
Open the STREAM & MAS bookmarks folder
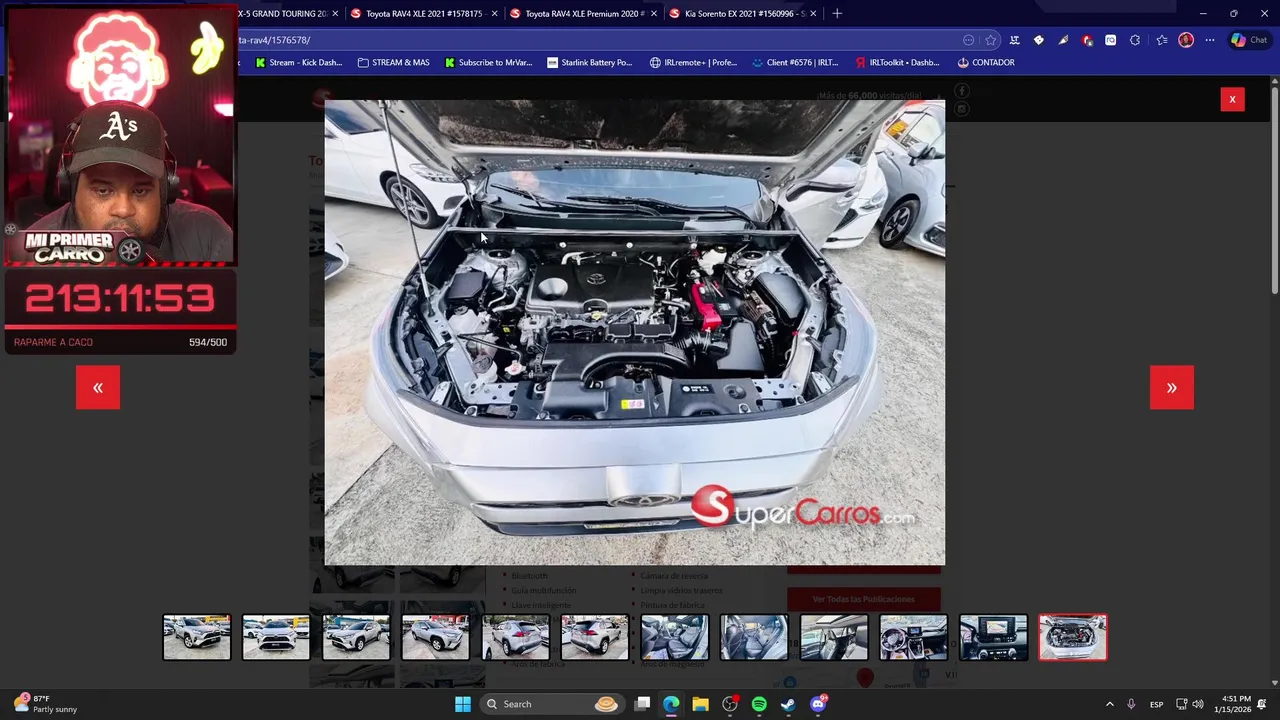393,62
